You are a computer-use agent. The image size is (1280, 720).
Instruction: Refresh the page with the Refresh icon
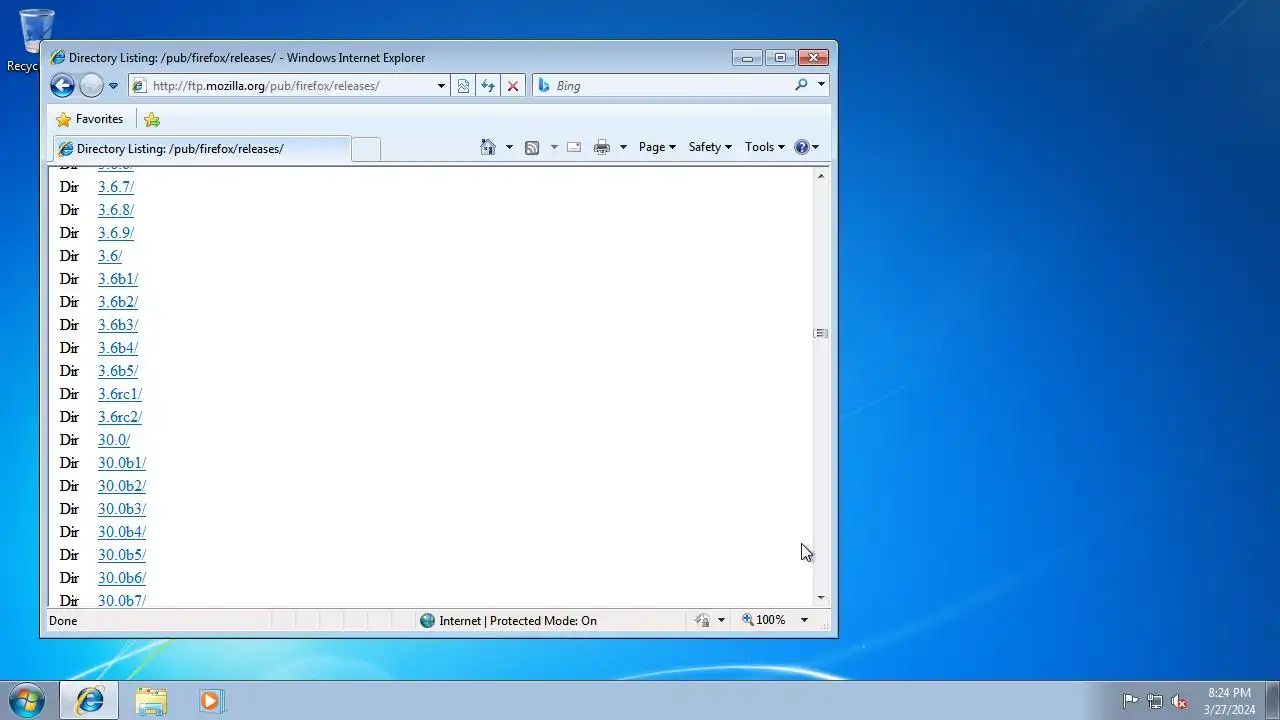point(488,86)
